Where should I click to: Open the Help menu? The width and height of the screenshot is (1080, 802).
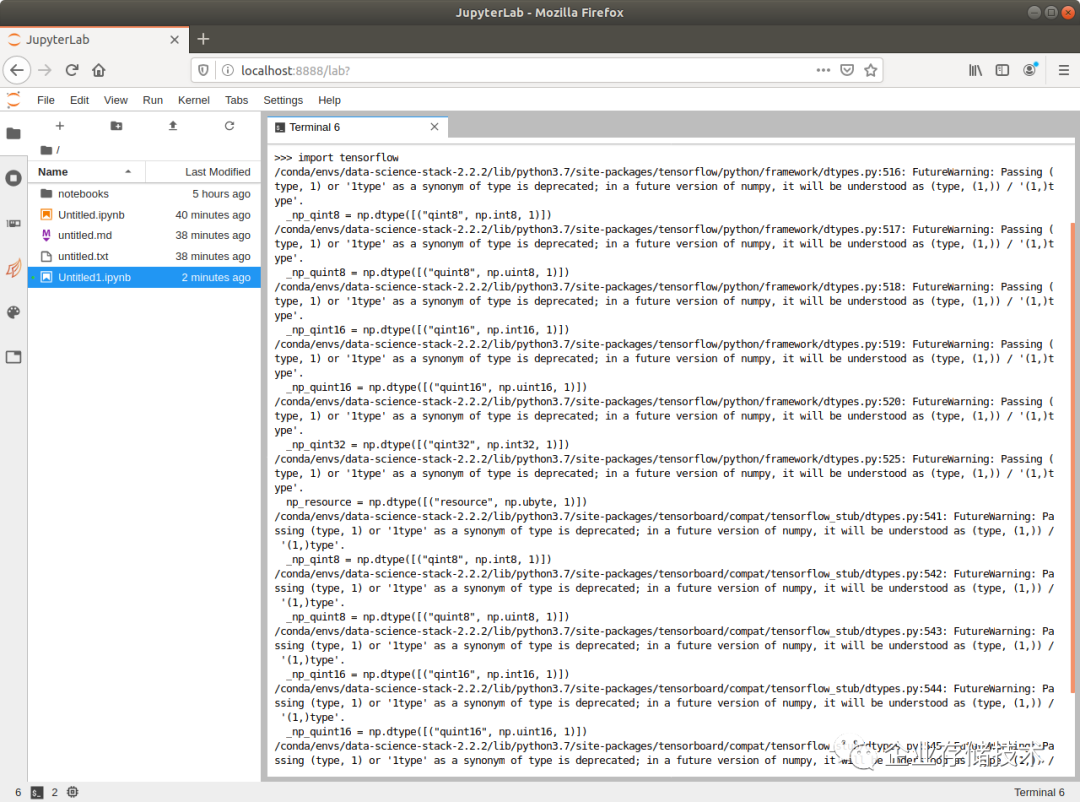(329, 100)
